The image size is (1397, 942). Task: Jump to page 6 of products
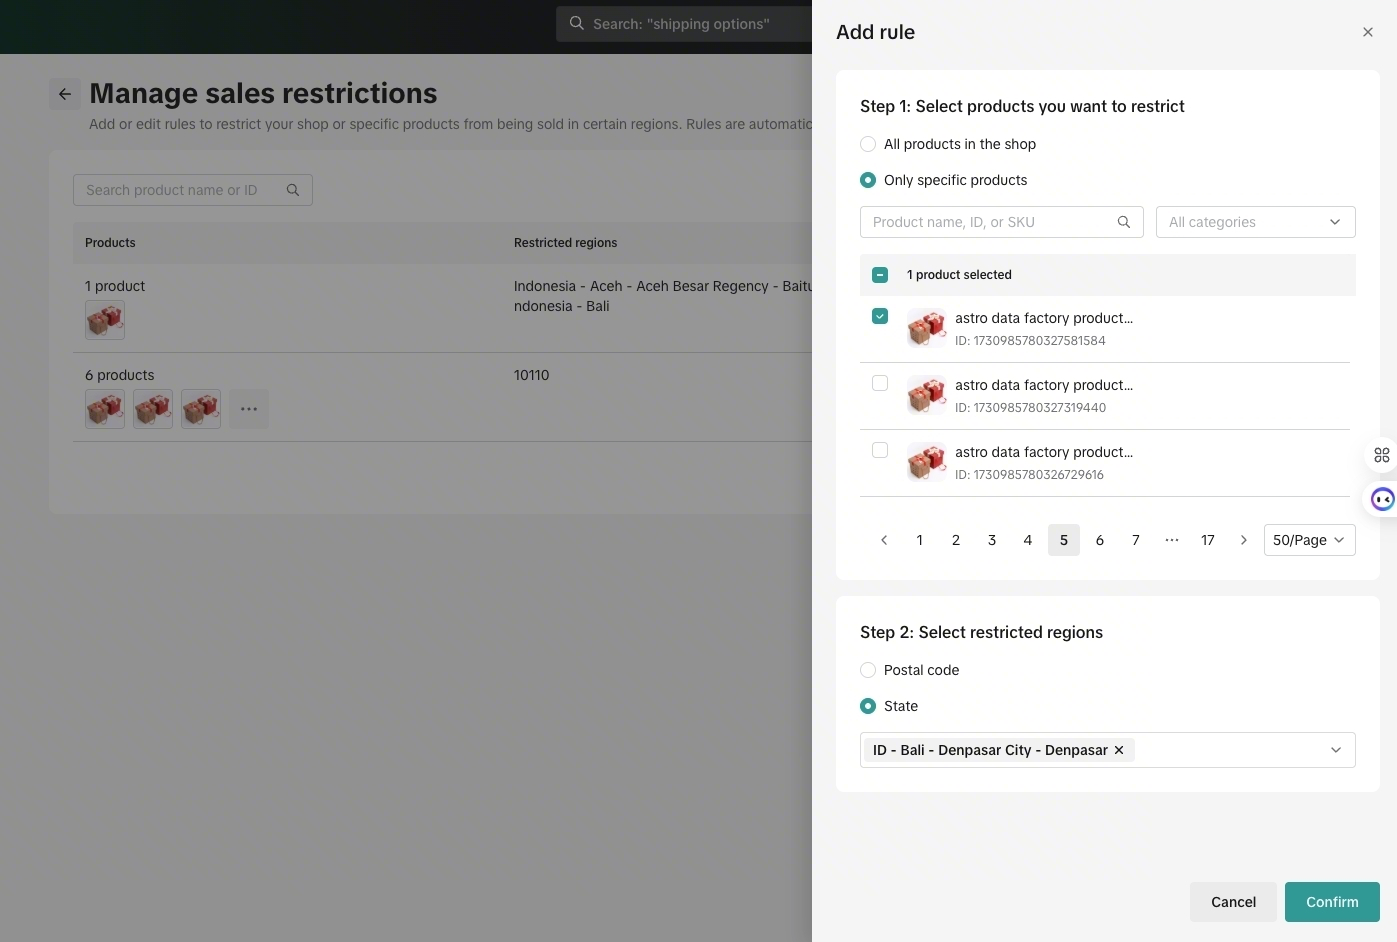click(x=1099, y=540)
